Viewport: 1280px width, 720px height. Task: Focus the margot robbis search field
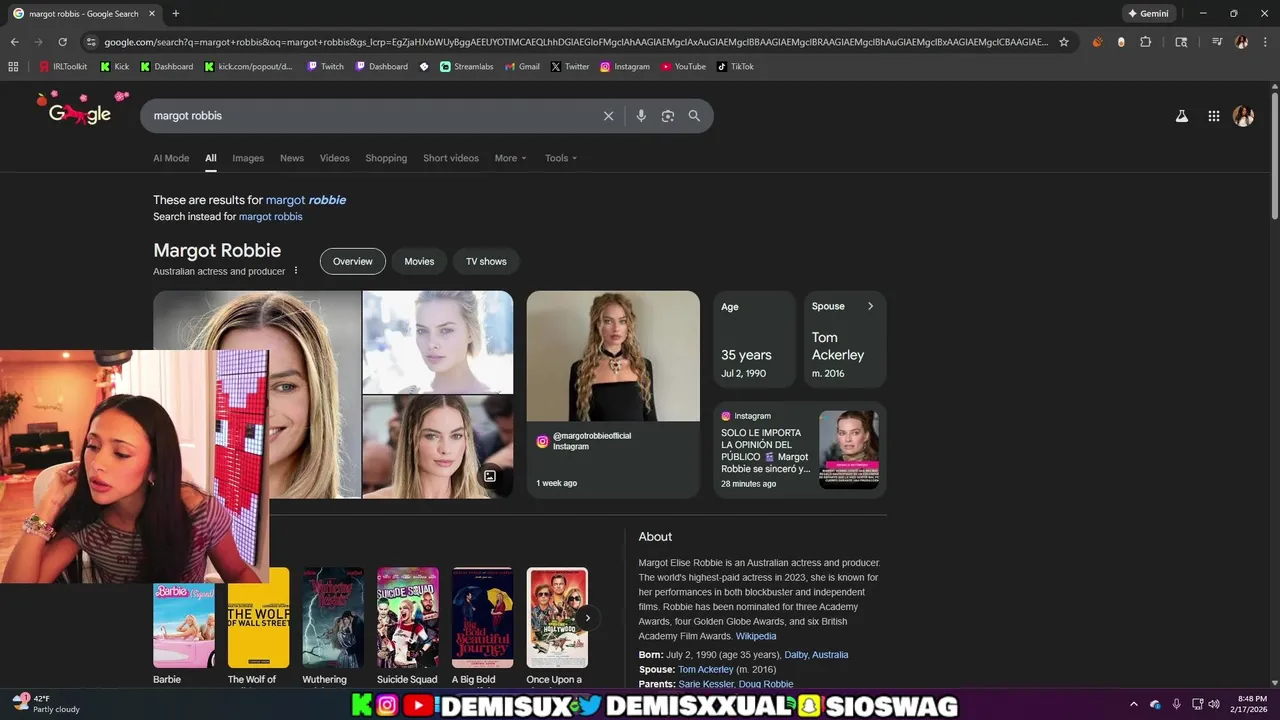pyautogui.click(x=370, y=116)
